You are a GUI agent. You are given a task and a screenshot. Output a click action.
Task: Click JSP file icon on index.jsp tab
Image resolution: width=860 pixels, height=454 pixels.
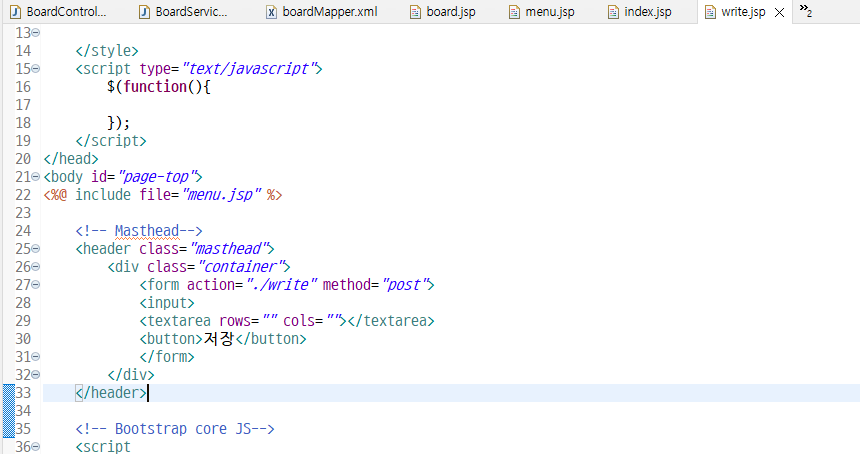613,12
